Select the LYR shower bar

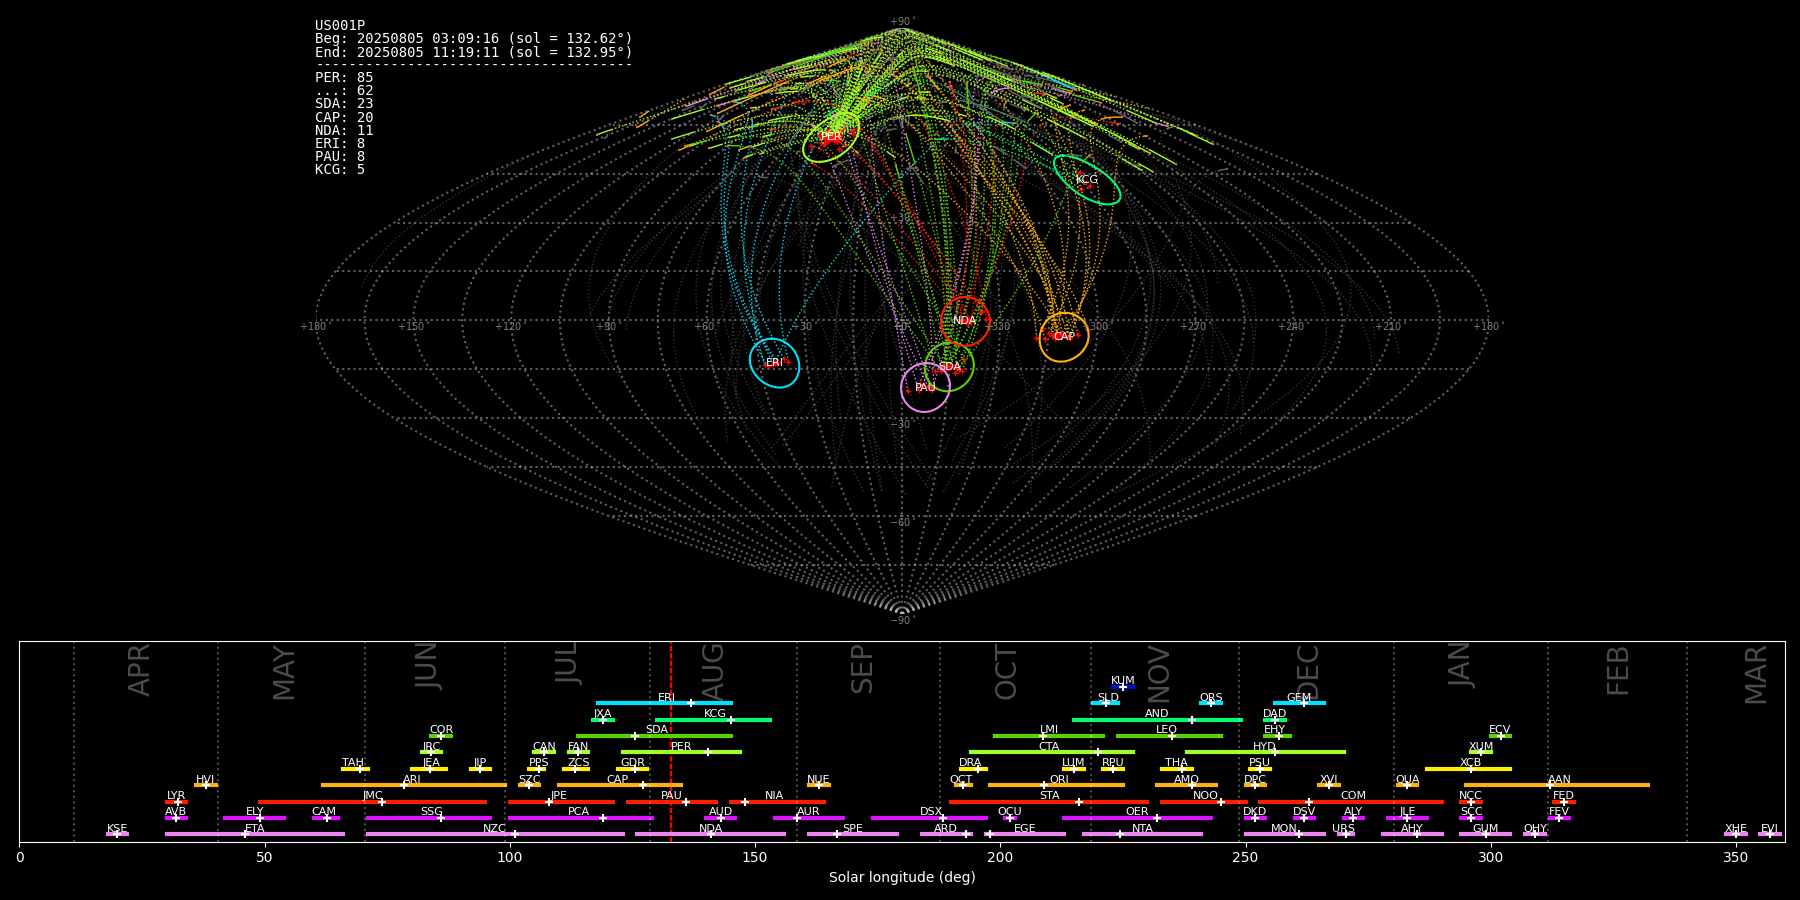tap(176, 802)
